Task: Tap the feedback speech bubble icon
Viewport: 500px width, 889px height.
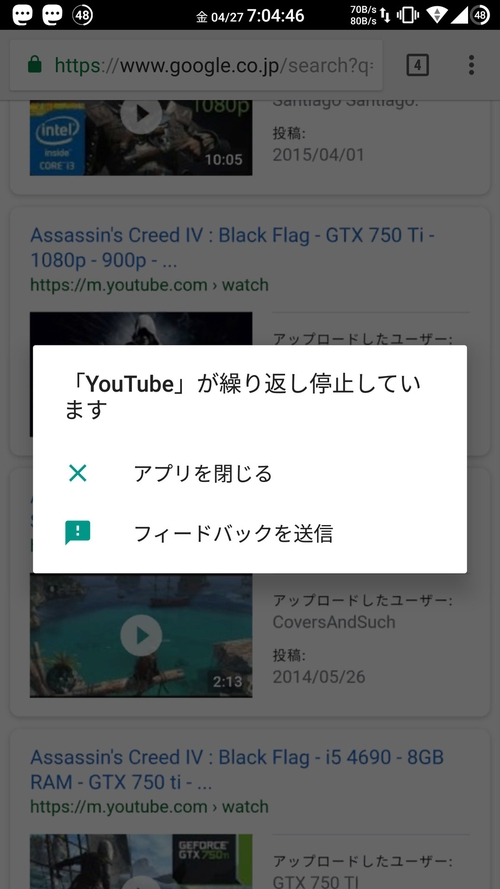Action: click(x=78, y=533)
